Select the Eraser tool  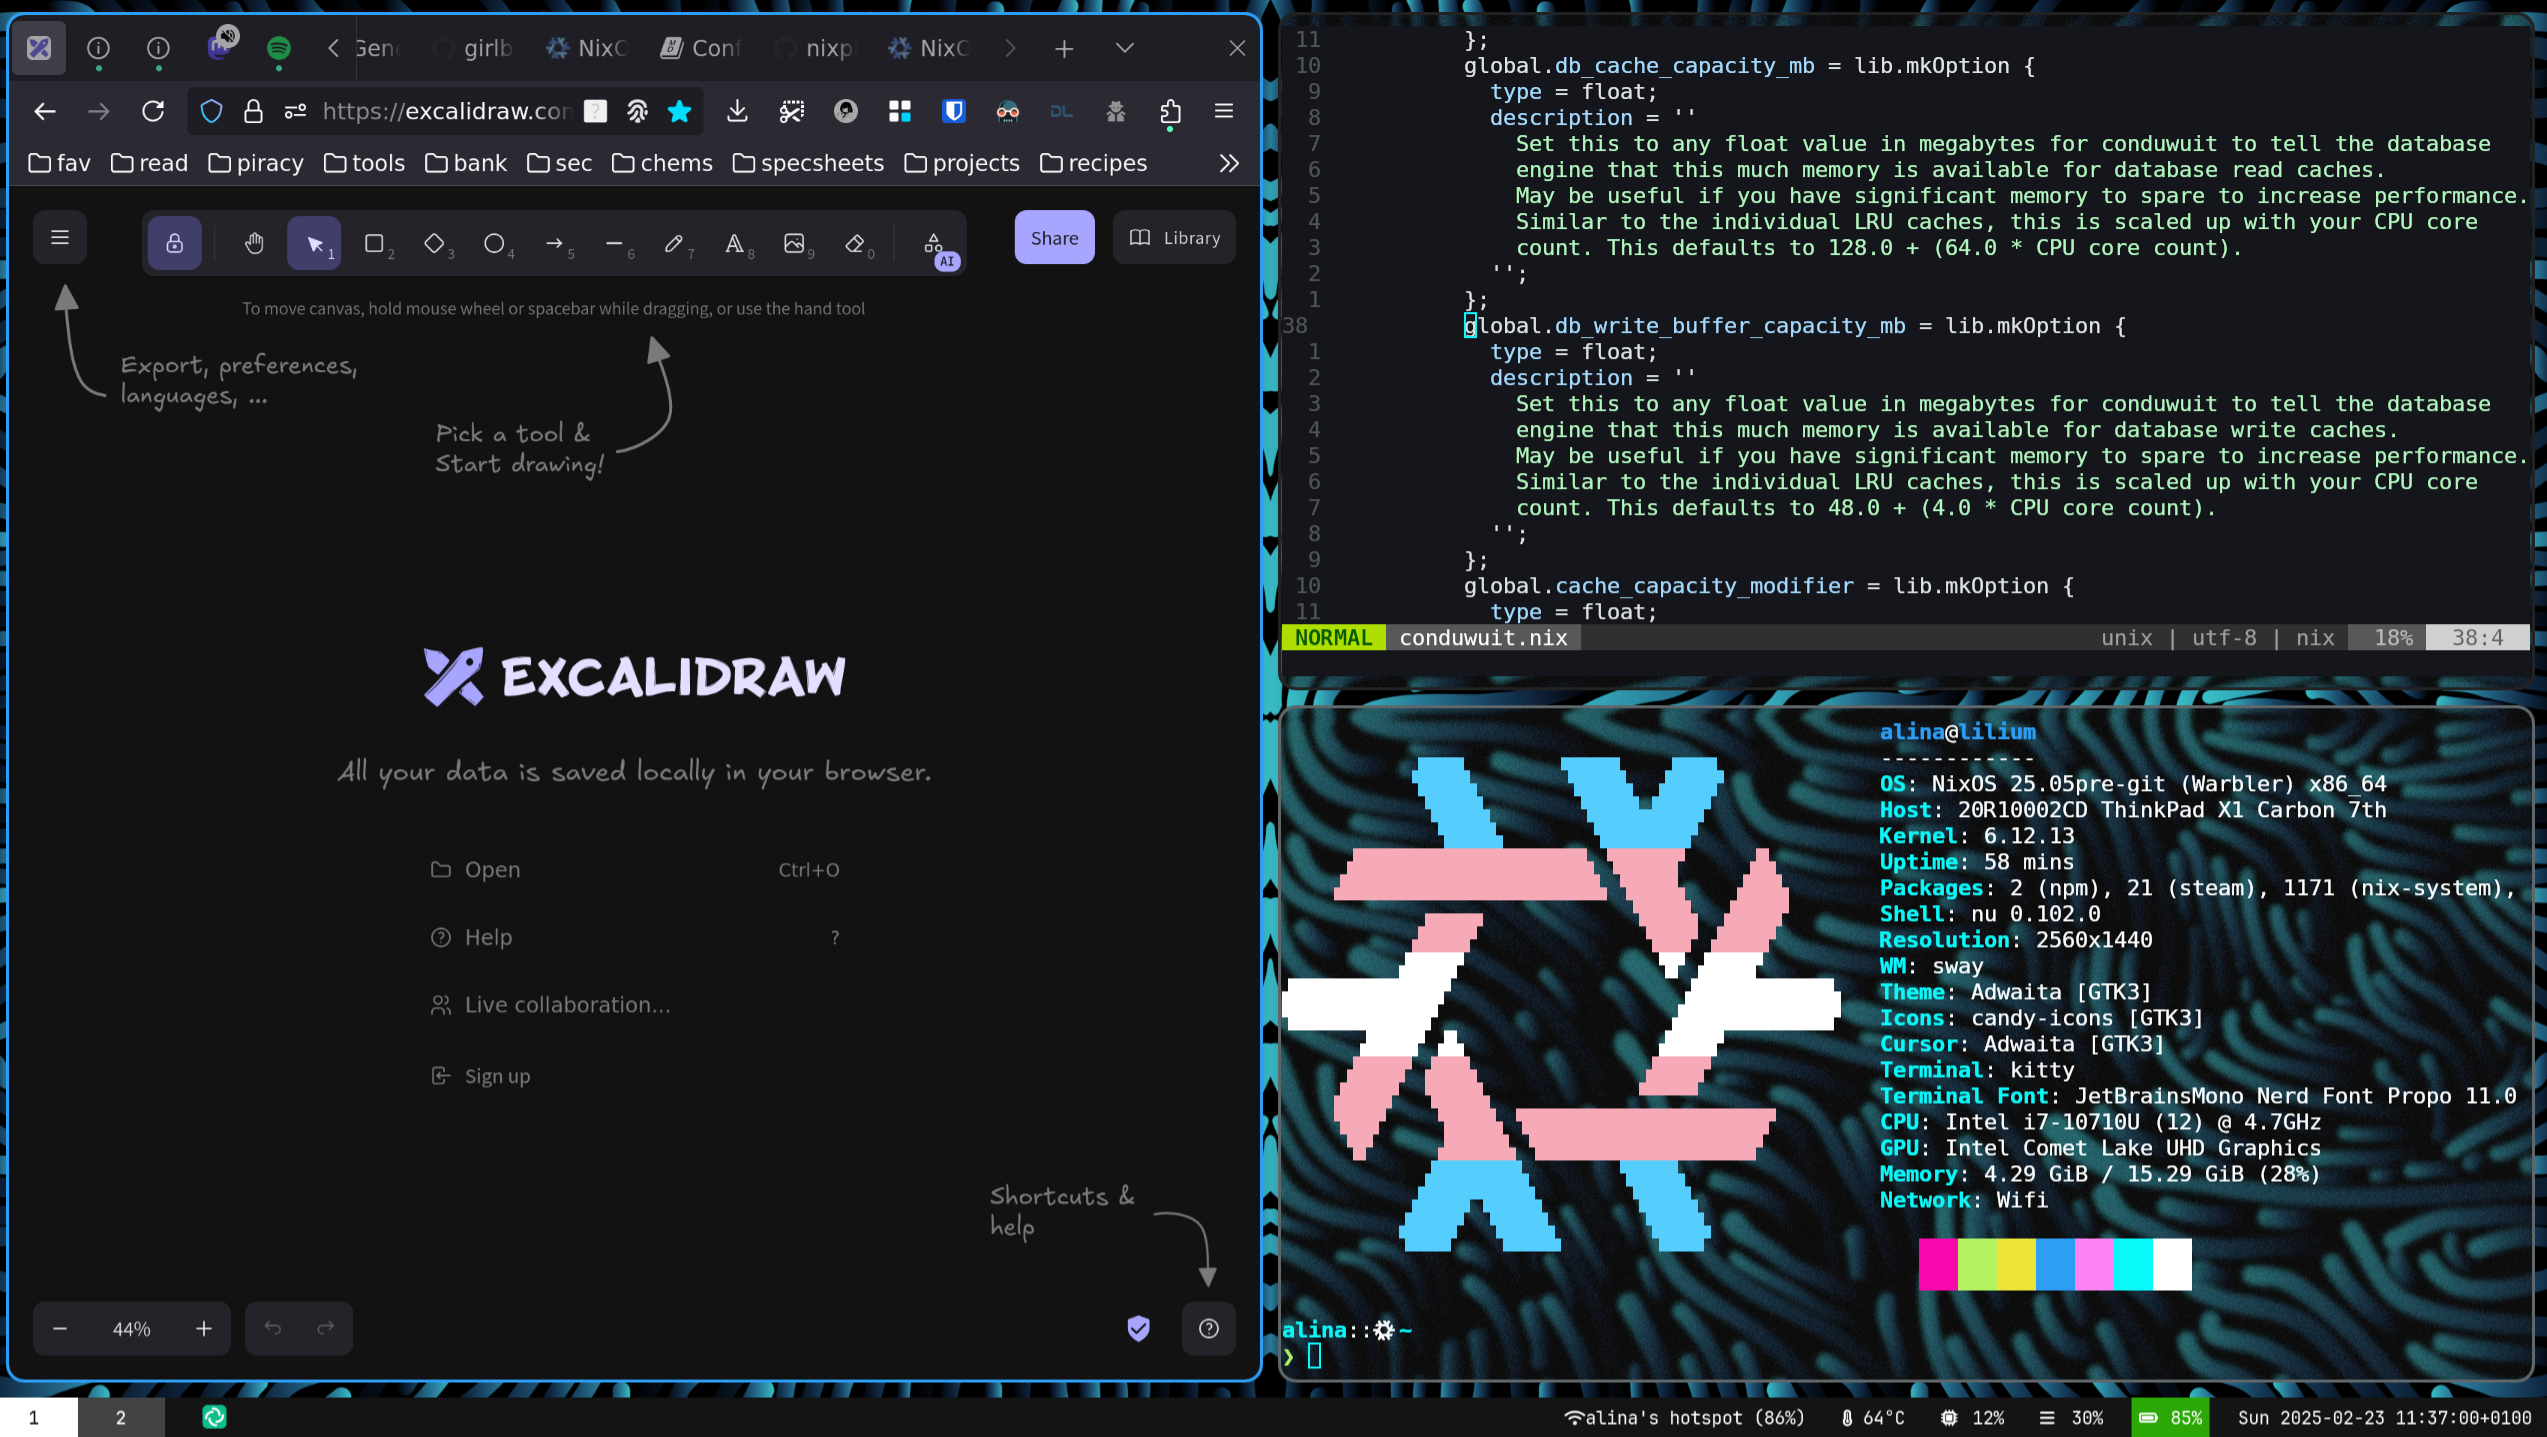(x=854, y=243)
